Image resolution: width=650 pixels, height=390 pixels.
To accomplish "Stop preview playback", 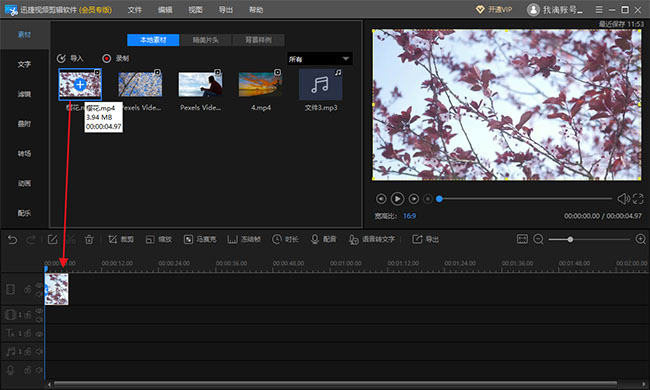I will (x=428, y=199).
